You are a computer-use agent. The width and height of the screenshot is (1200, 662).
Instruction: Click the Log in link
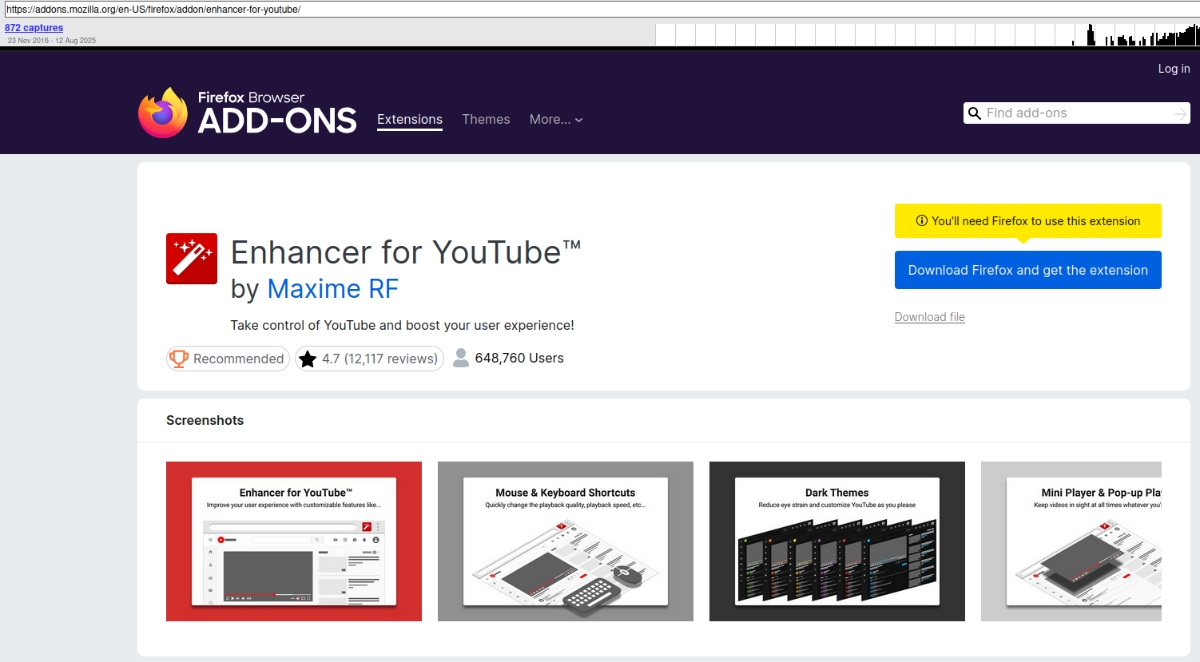coord(1174,69)
